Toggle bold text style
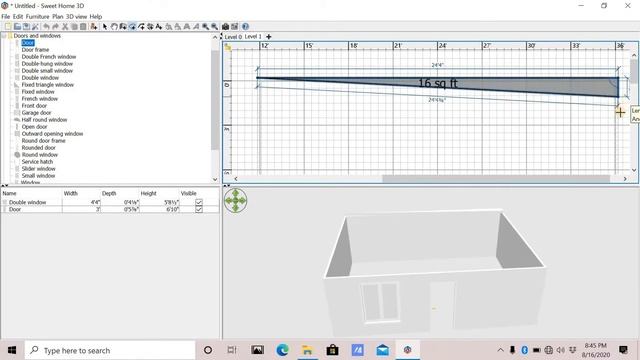This screenshot has width=640, height=360. point(187,27)
